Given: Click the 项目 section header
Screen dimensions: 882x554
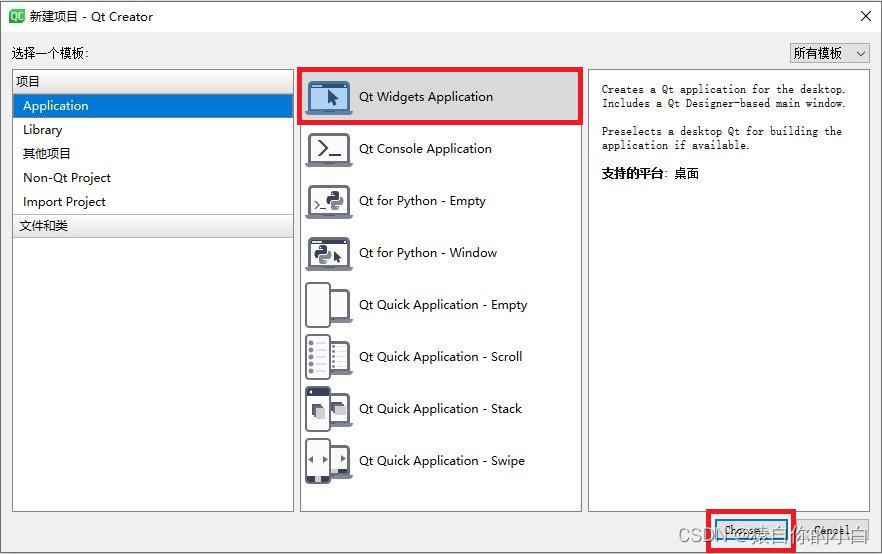Looking at the screenshot, I should tap(153, 82).
